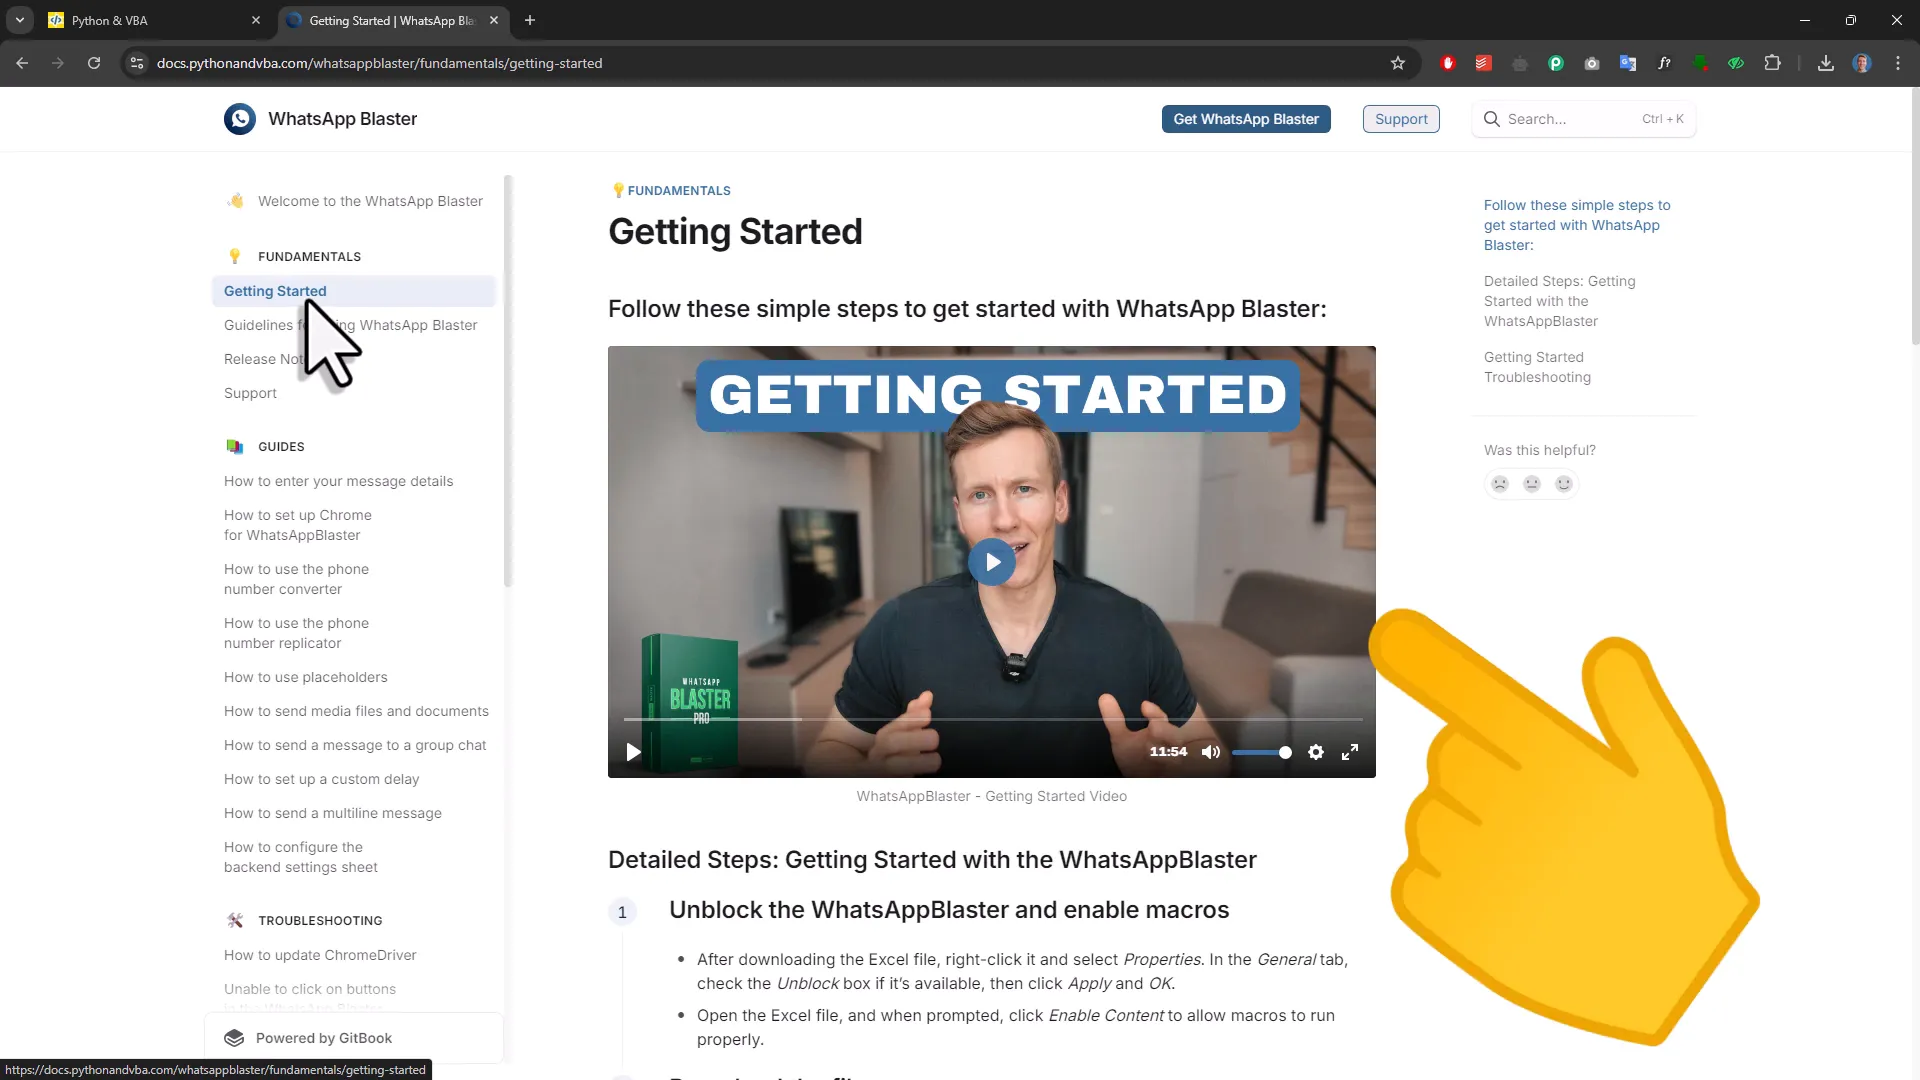
Task: Click Powered by GitBook link
Action: 354,1038
